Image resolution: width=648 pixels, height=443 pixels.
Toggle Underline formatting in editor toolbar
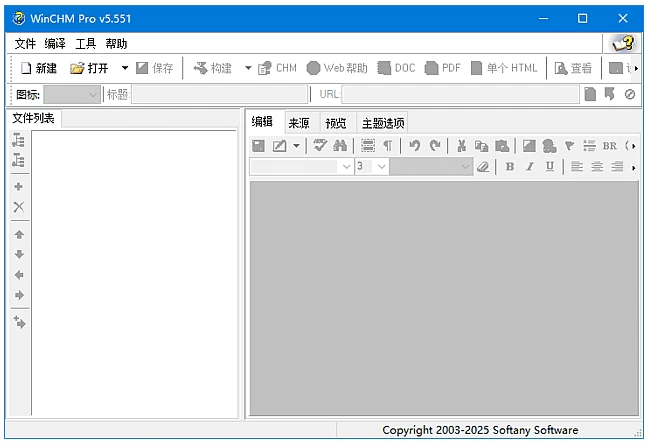(x=550, y=167)
